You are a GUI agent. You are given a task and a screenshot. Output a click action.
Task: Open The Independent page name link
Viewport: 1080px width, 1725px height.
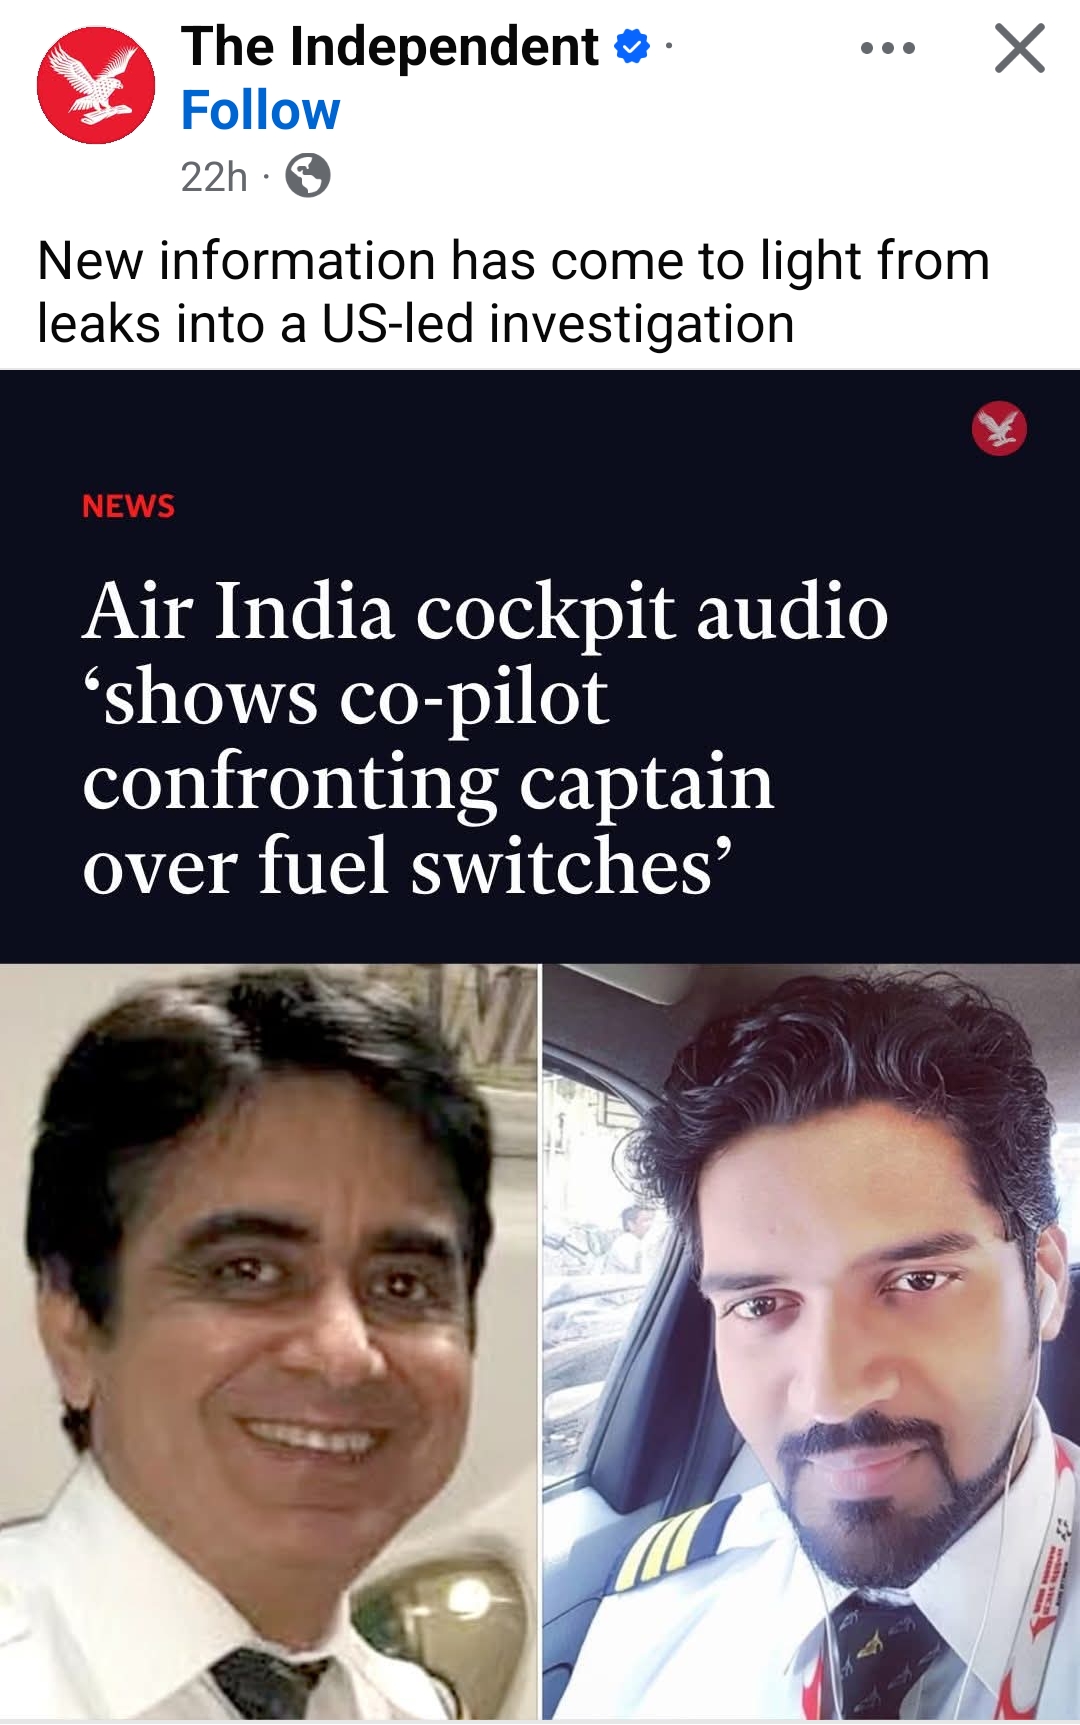coord(390,46)
